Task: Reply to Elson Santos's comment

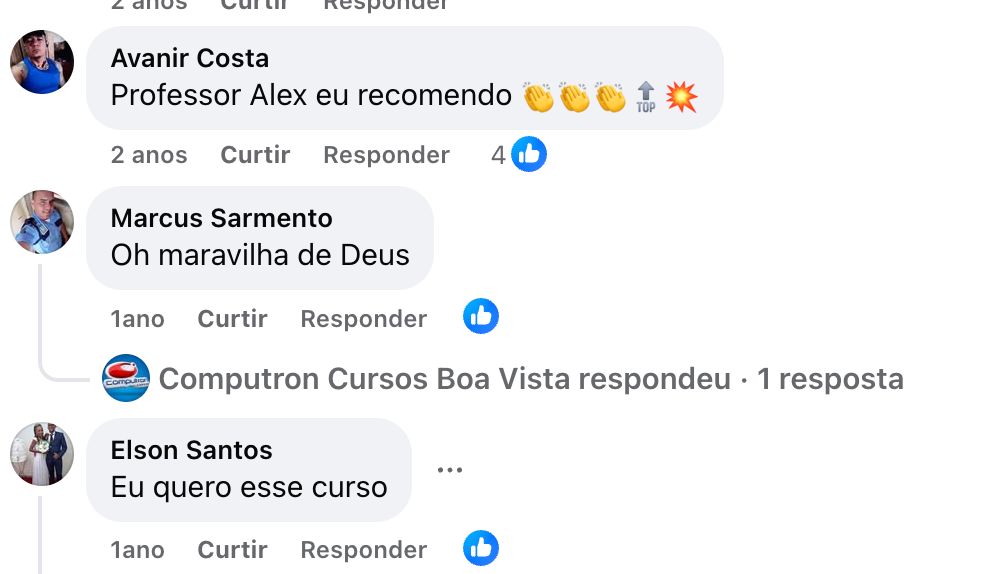Action: [x=363, y=550]
